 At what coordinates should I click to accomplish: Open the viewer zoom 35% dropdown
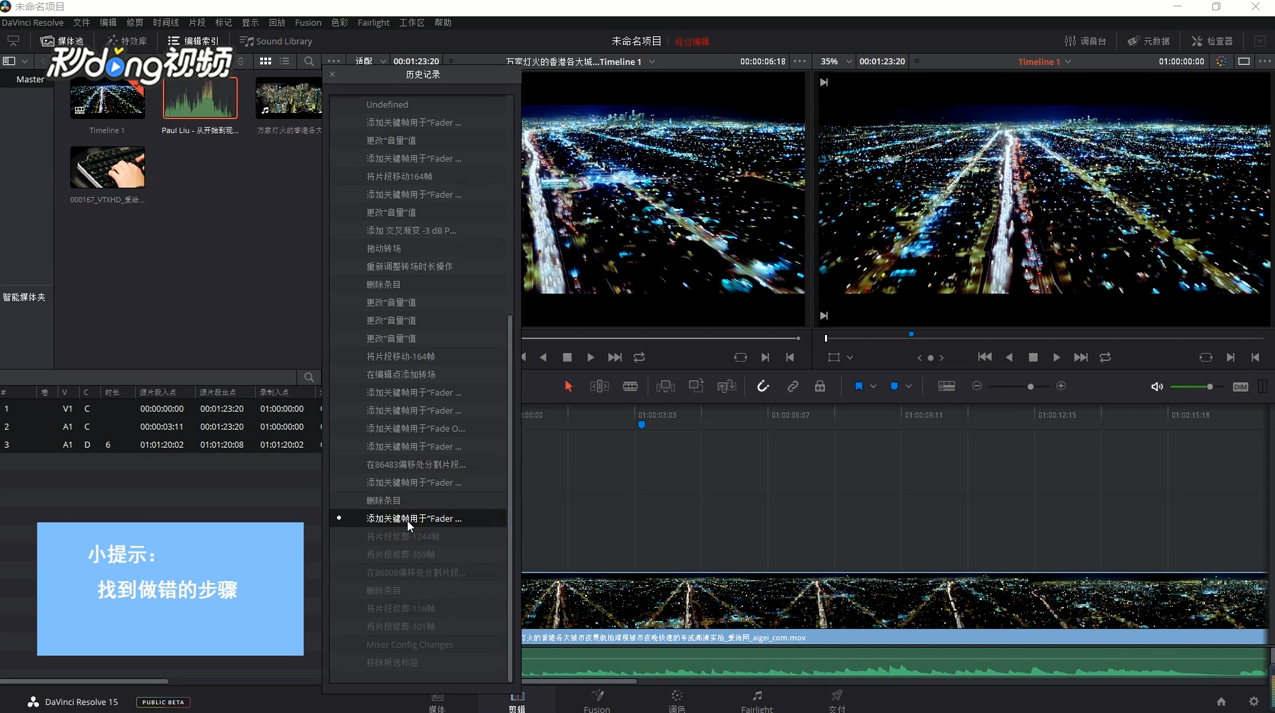pos(836,62)
